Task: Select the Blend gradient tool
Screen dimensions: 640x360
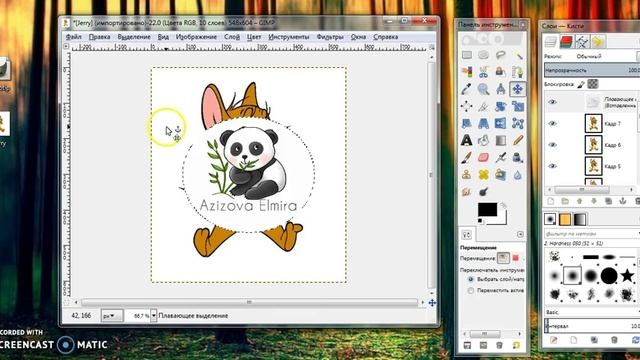Action: tap(501, 140)
